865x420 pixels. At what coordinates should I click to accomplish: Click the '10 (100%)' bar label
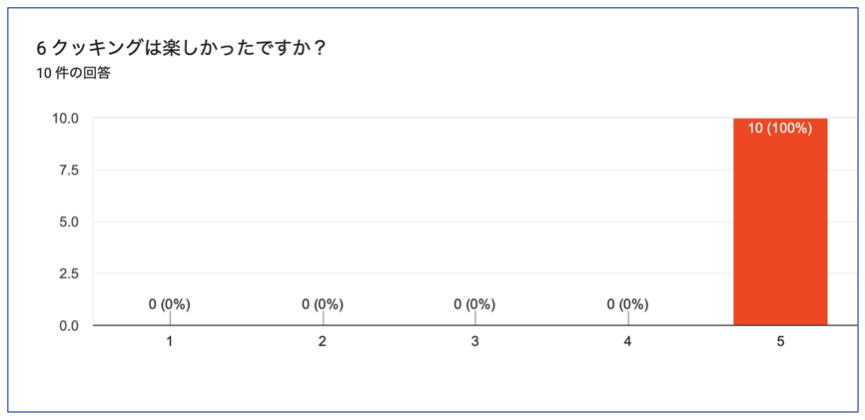click(780, 129)
